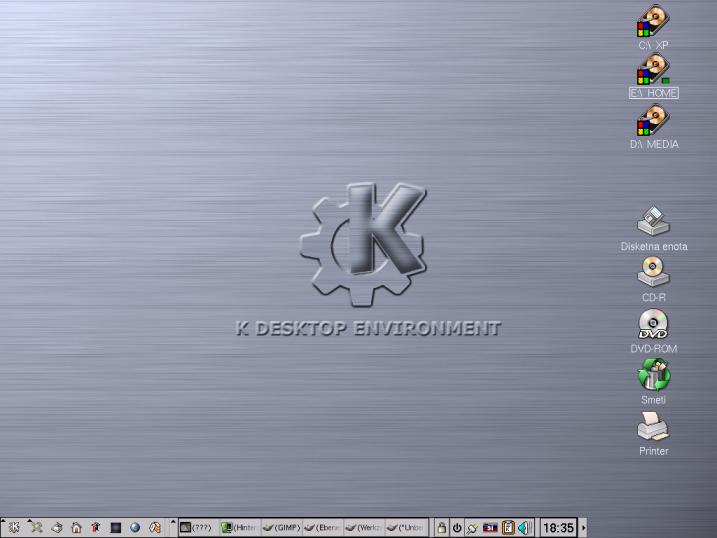
Task: Click the red arrow launcher icon
Action: coord(96,528)
